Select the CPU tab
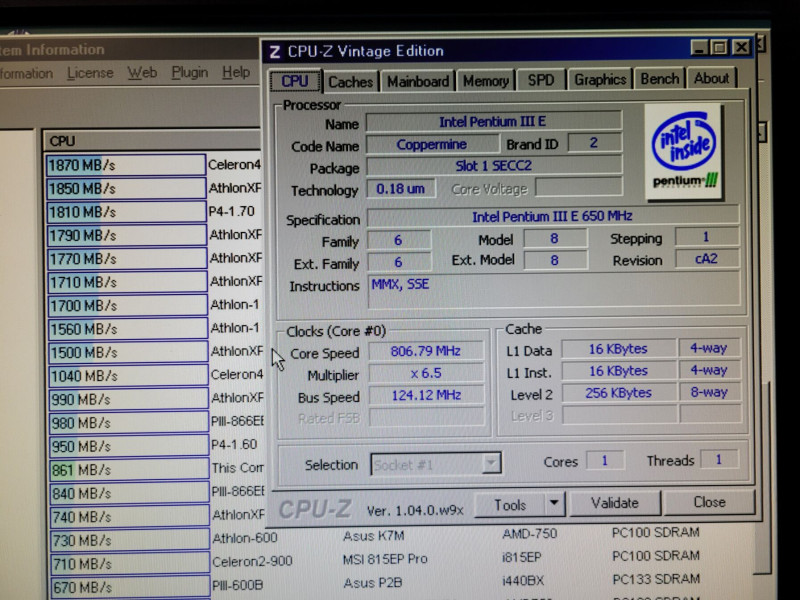The width and height of the screenshot is (800, 600). [295, 81]
